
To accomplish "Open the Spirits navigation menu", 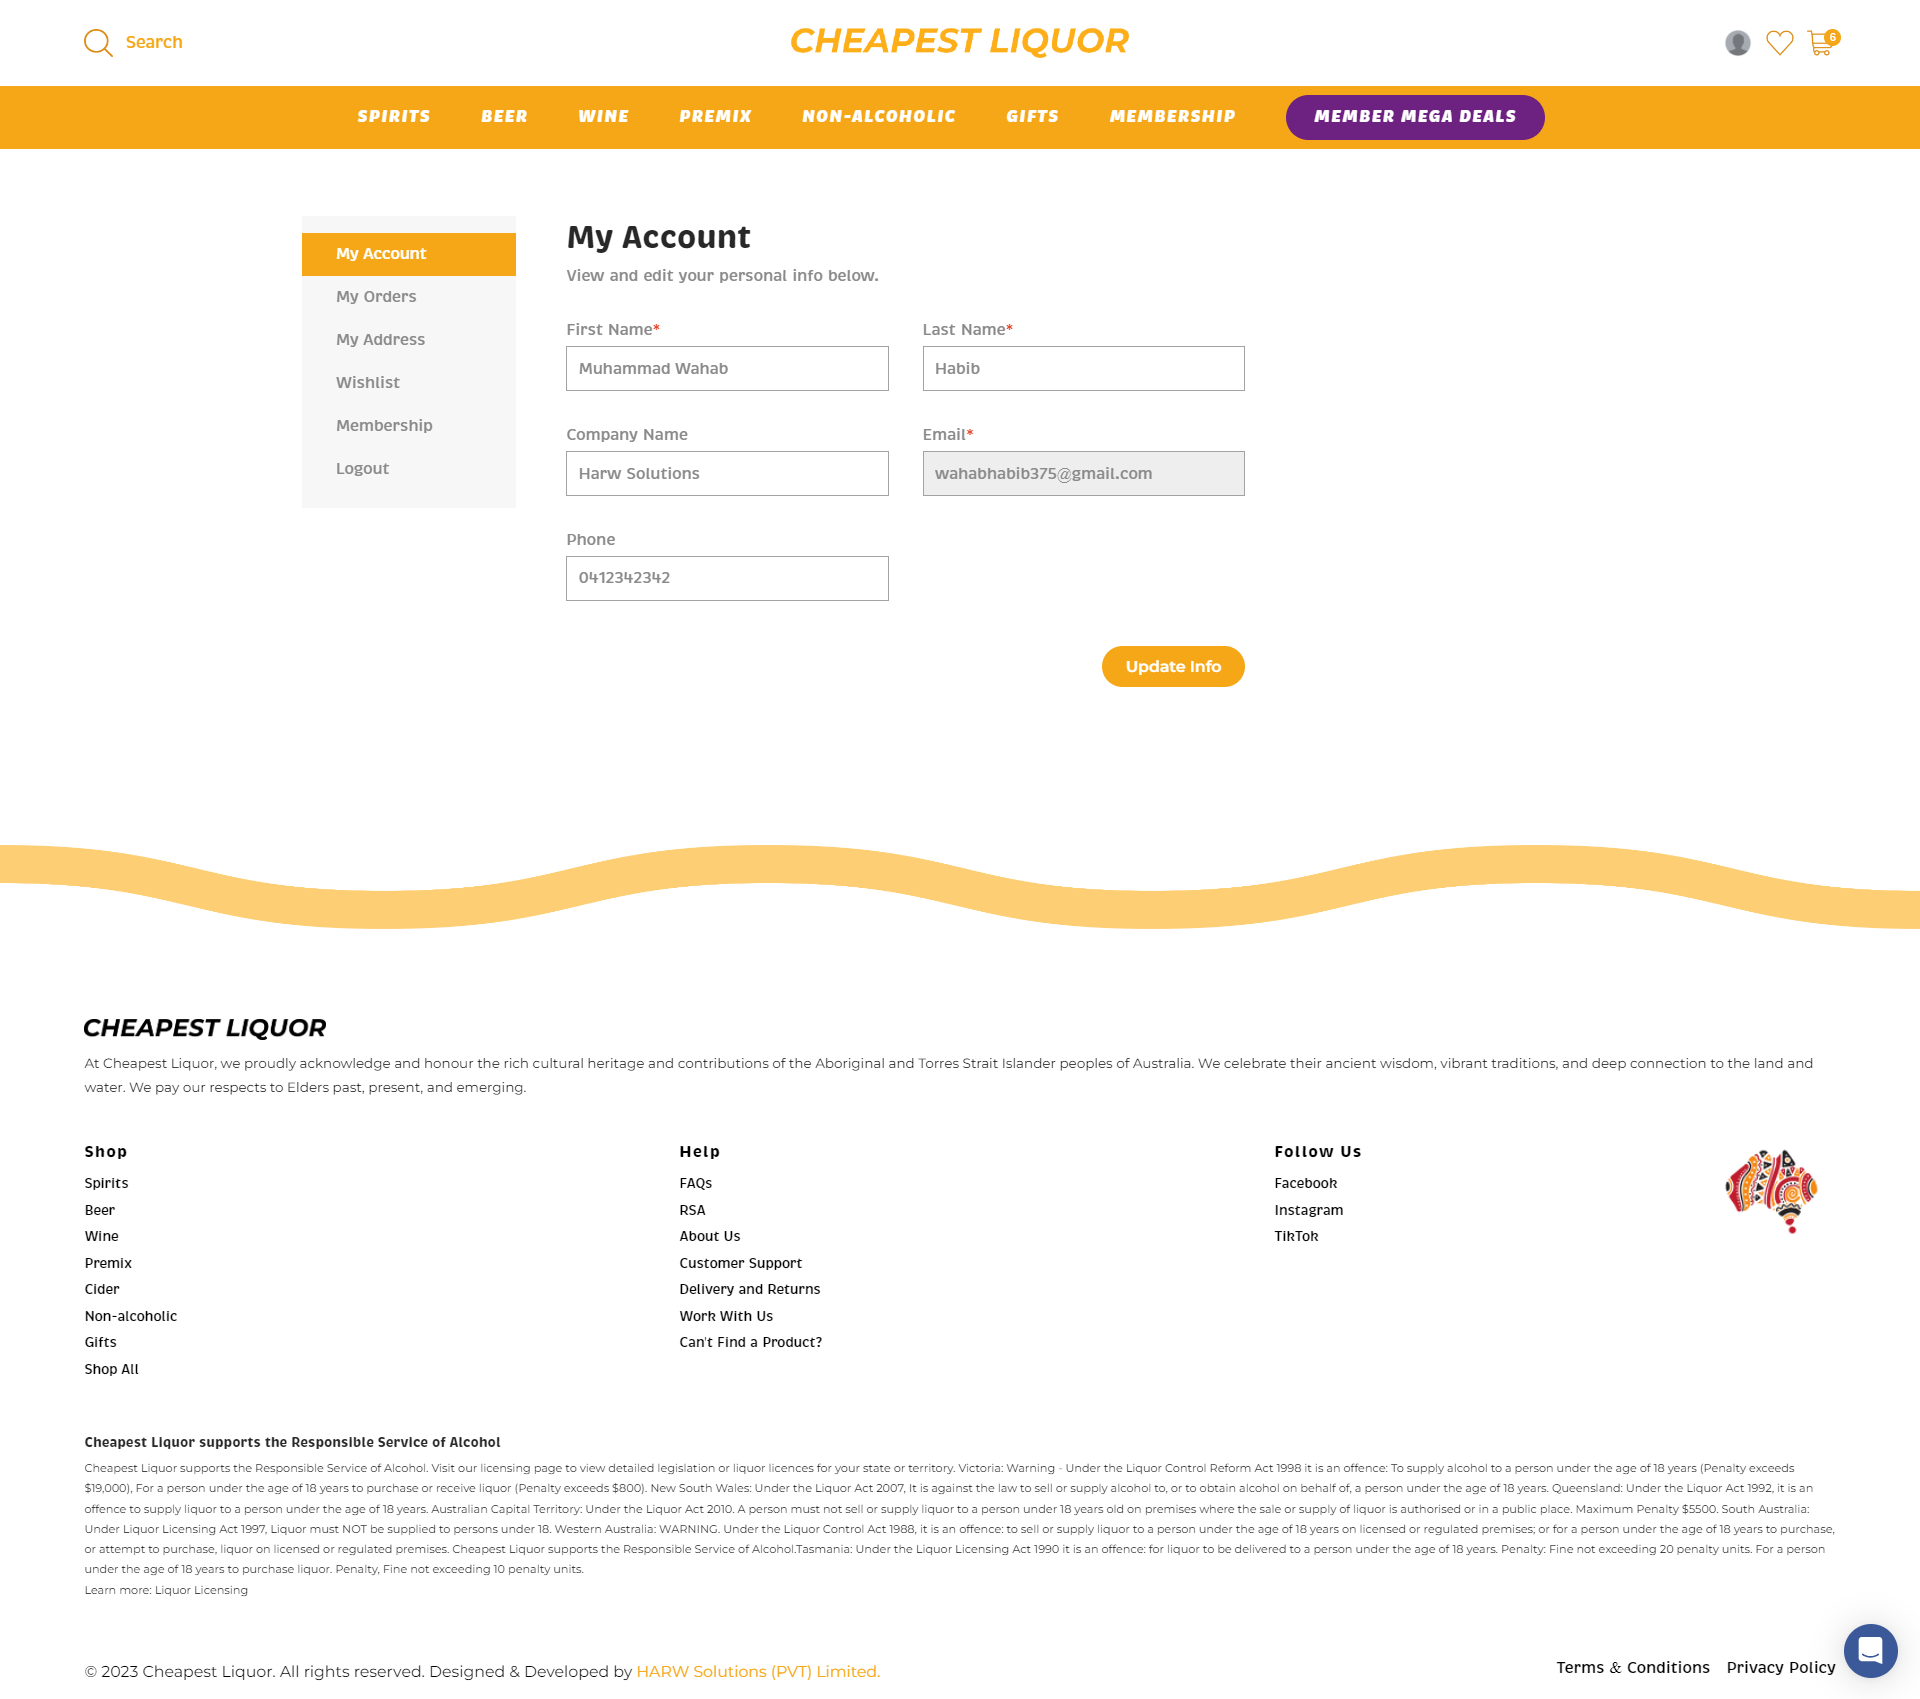I will coord(394,117).
